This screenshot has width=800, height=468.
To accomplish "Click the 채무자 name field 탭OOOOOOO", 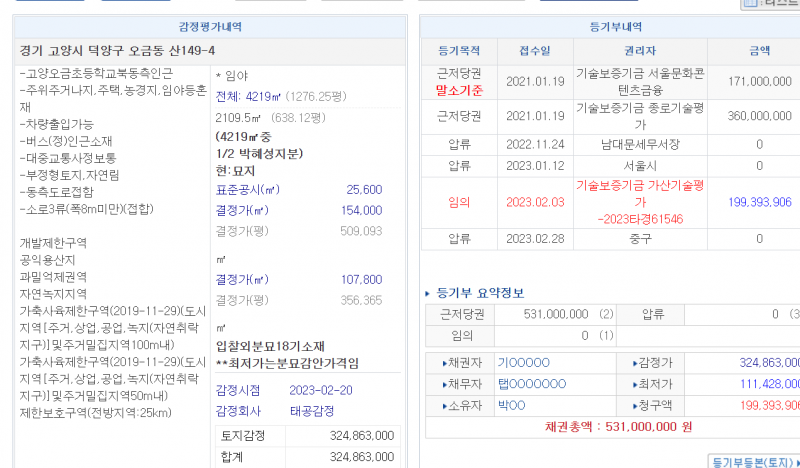I will (532, 383).
